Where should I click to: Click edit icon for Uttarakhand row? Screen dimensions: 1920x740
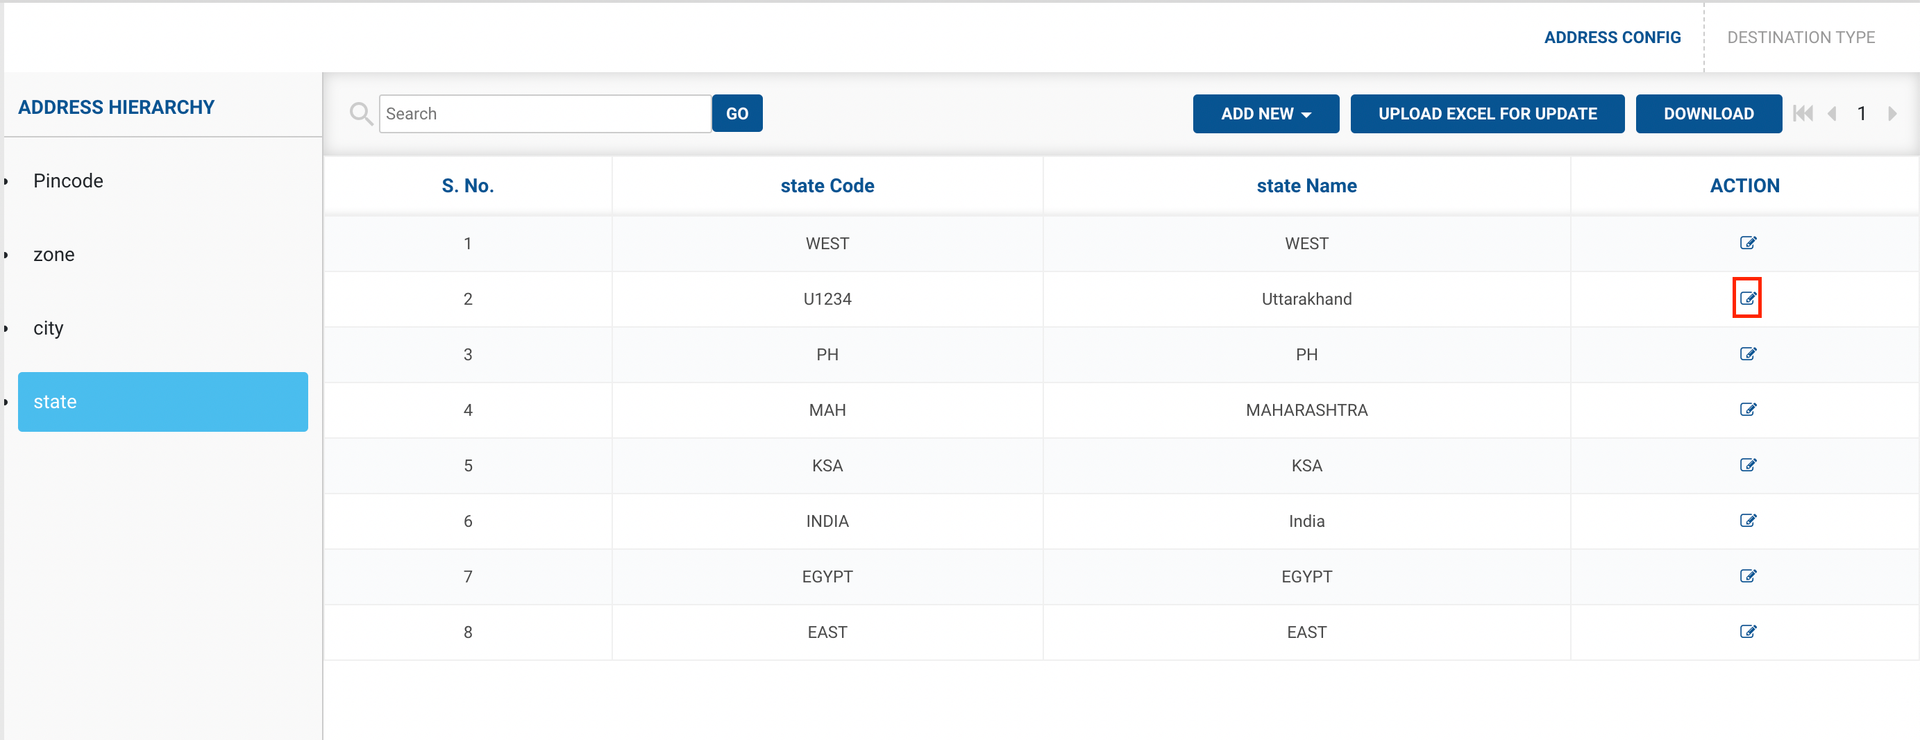point(1747,298)
